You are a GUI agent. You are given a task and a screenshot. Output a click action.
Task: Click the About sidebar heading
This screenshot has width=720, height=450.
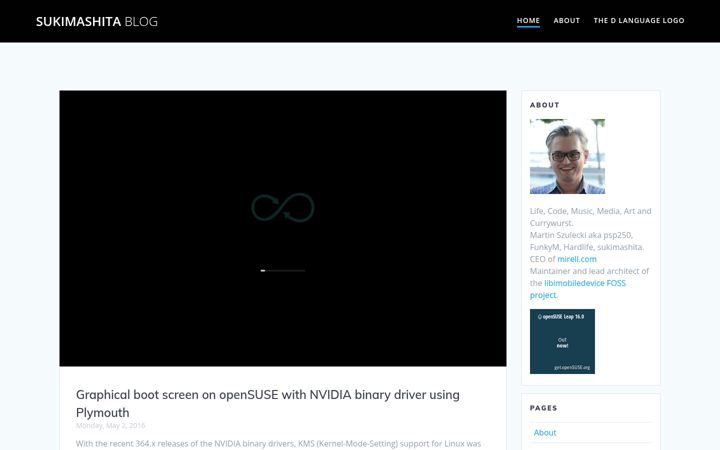[x=545, y=105]
